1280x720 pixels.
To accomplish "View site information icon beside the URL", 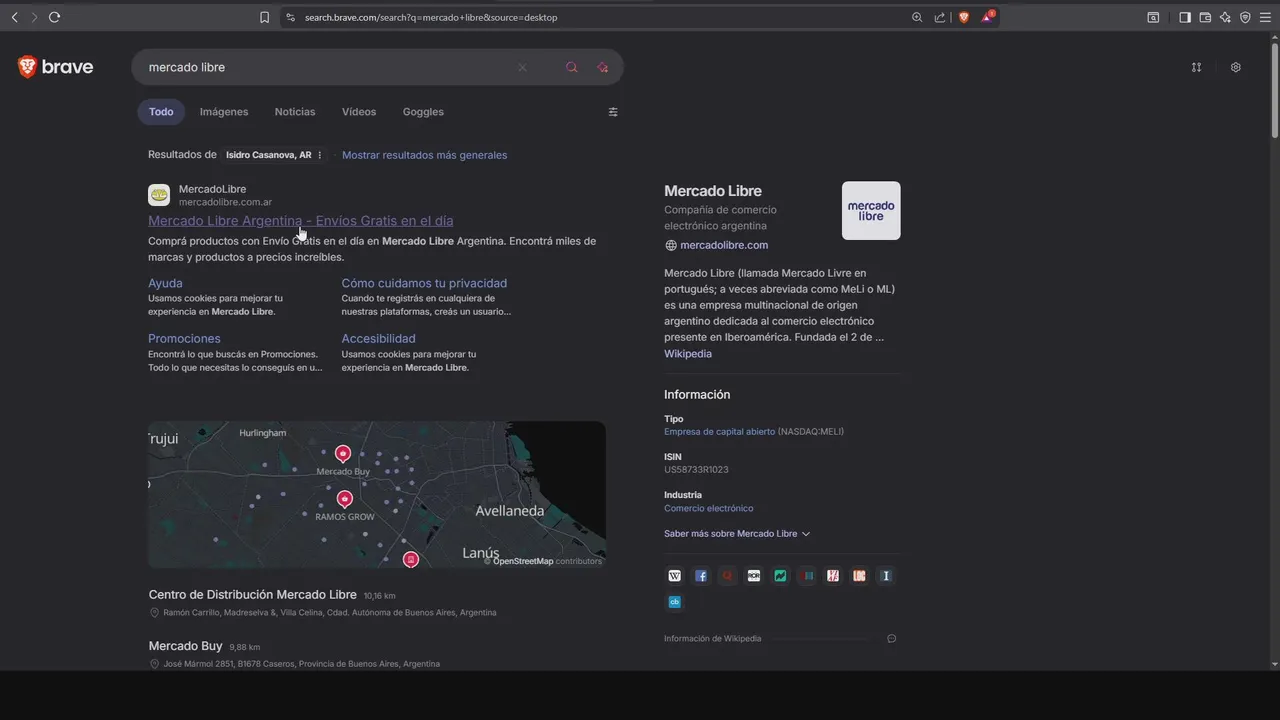I will (290, 17).
